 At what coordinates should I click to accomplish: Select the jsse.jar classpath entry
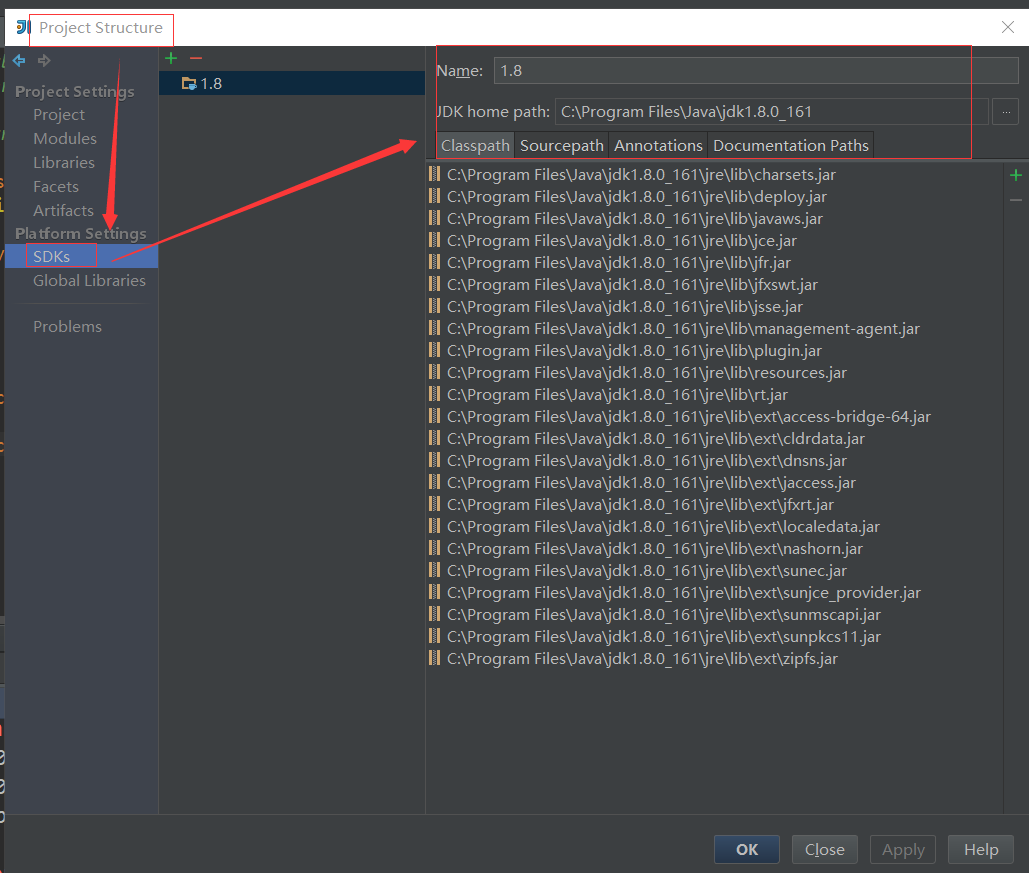coord(625,307)
